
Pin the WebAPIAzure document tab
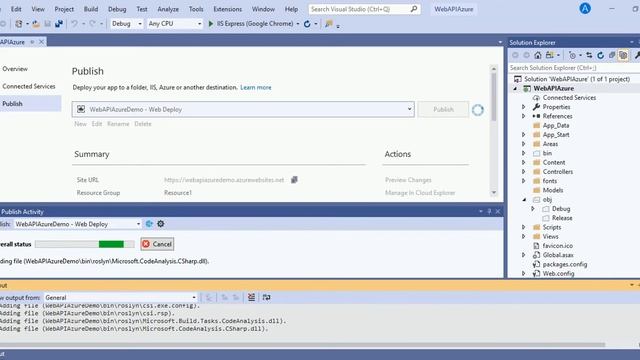click(x=32, y=42)
